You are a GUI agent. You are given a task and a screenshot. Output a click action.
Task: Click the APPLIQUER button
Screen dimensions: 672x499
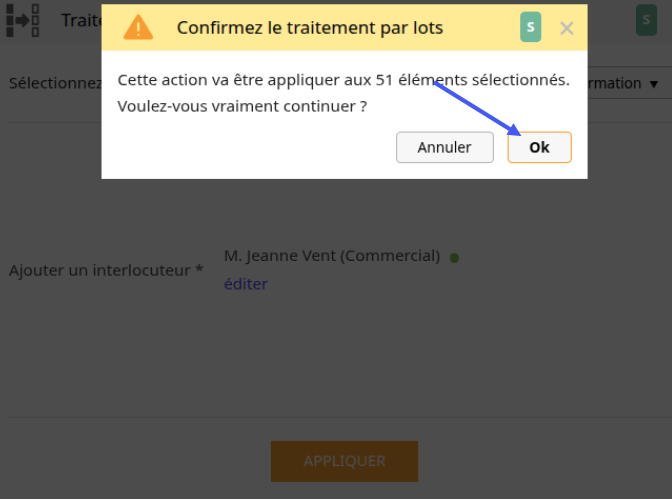(x=344, y=461)
